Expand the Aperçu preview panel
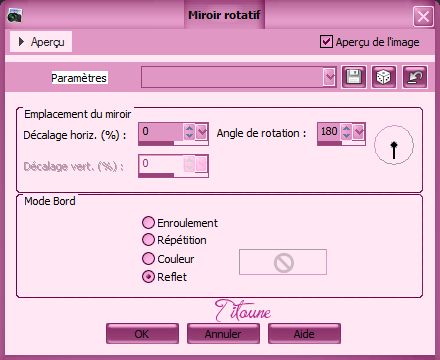The width and height of the screenshot is (440, 360). [x=41, y=42]
